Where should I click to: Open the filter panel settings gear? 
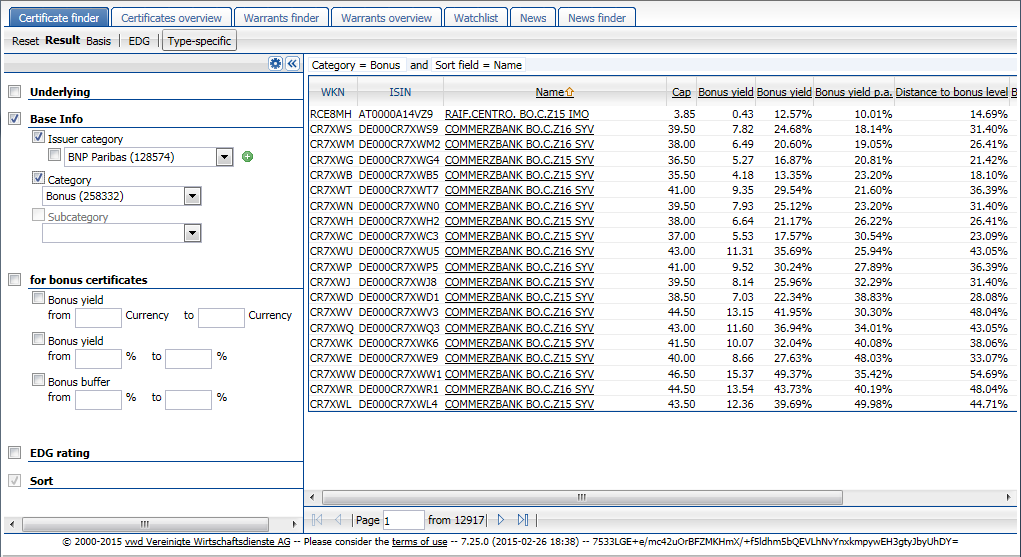tap(276, 63)
